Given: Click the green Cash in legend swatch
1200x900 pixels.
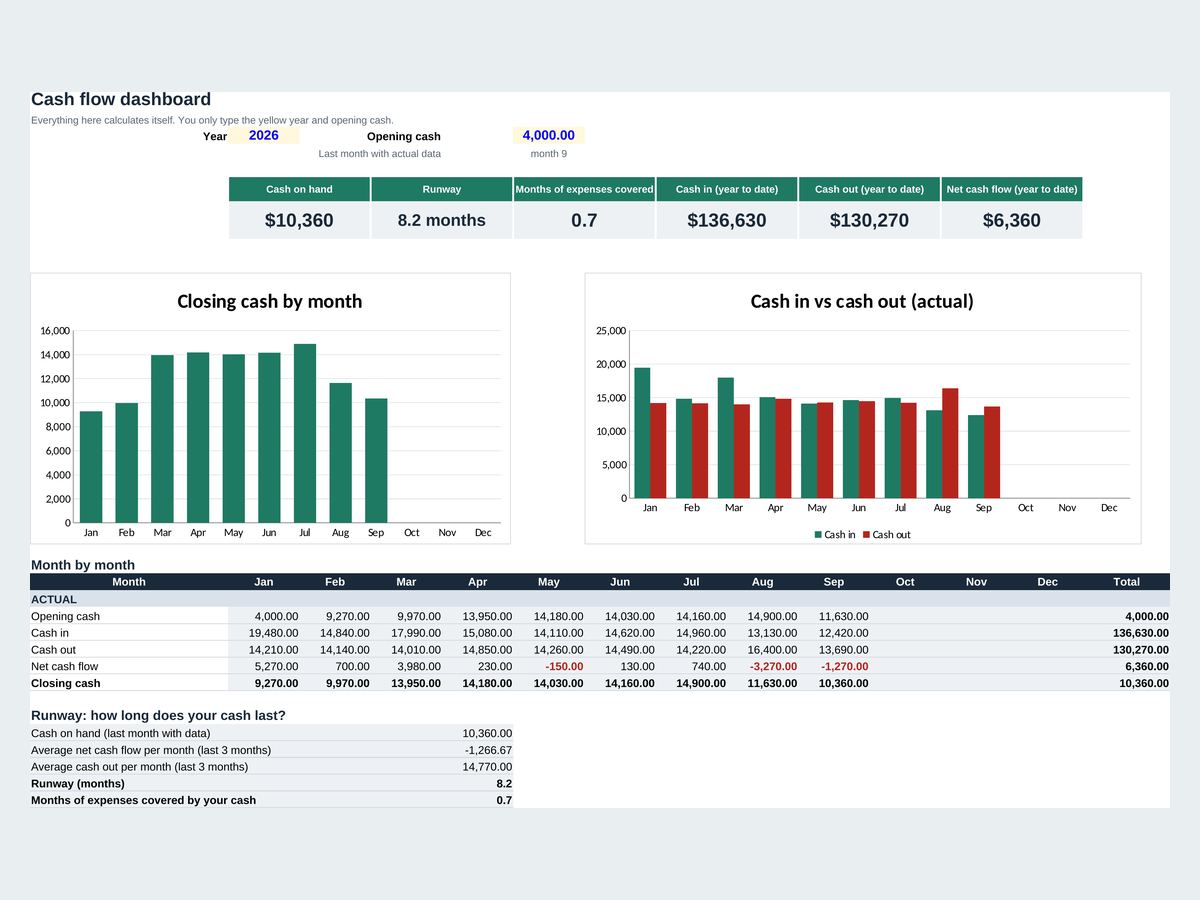Looking at the screenshot, I should (818, 535).
